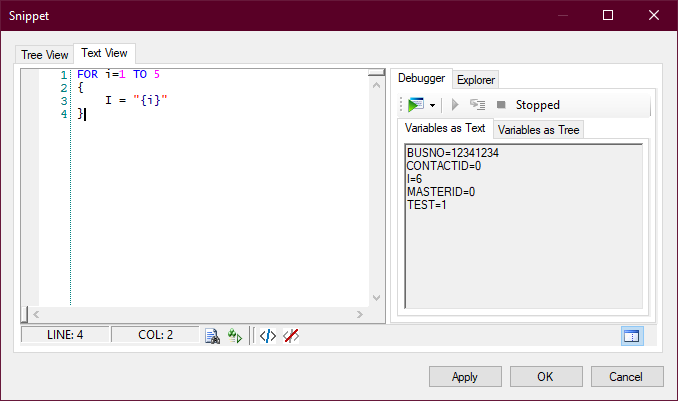Image resolution: width=678 pixels, height=401 pixels.
Task: Toggle the side panel layout icon
Action: click(631, 336)
